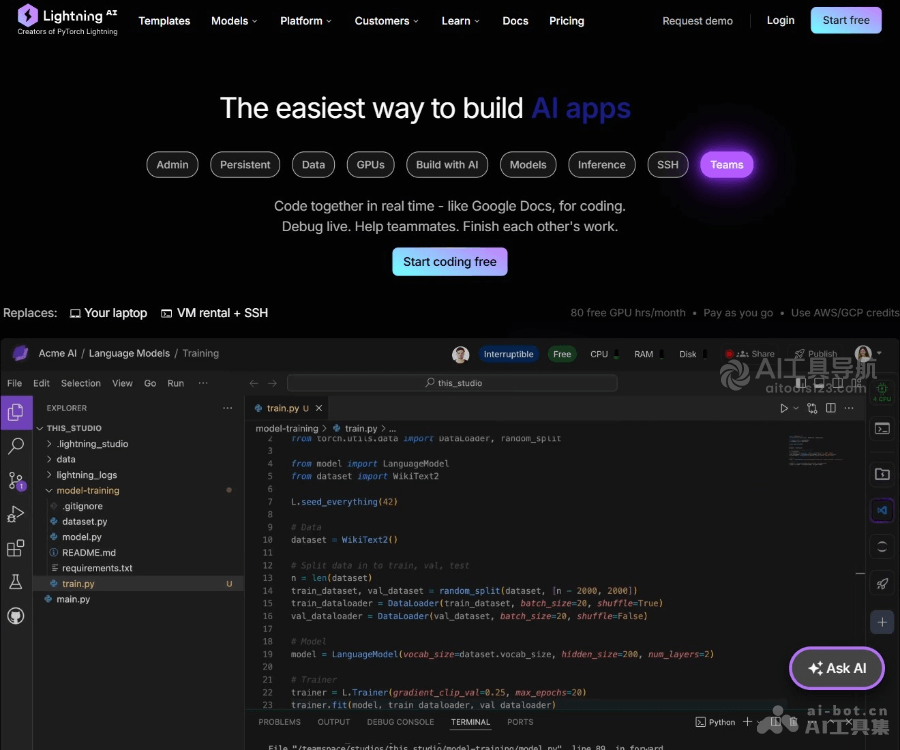The image size is (900, 750).
Task: Open dataset.py in the explorer
Action: coord(84,521)
